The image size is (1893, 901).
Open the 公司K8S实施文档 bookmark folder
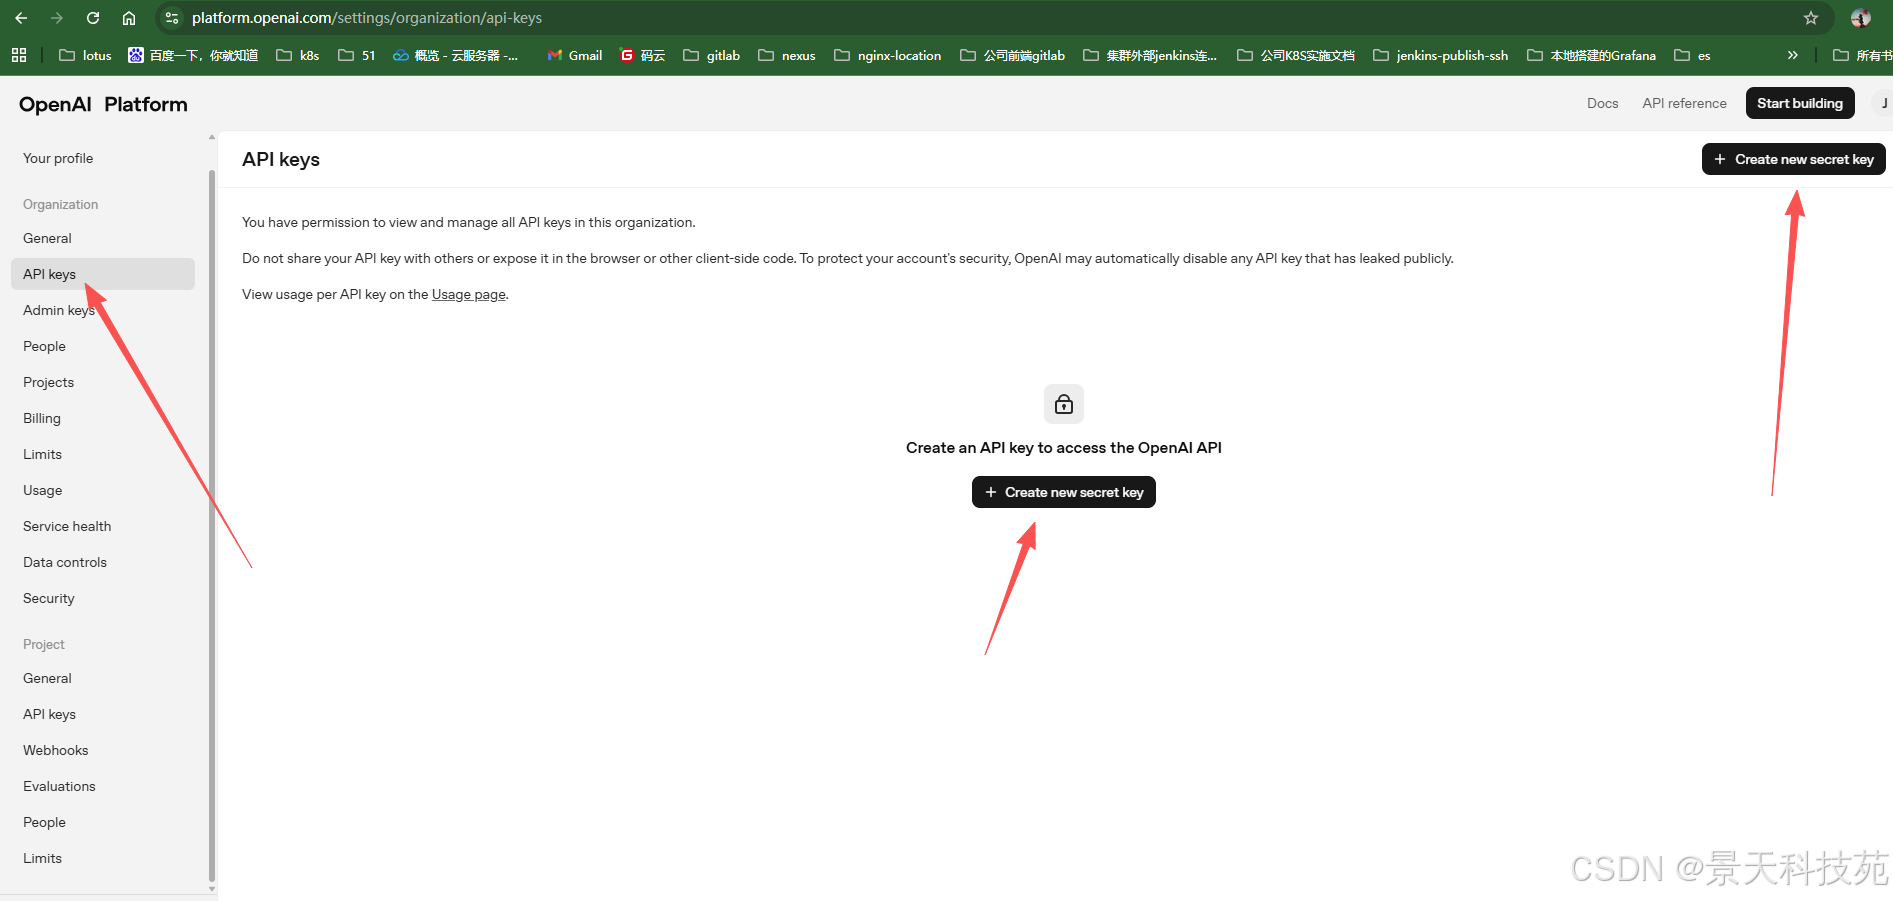(x=1296, y=55)
